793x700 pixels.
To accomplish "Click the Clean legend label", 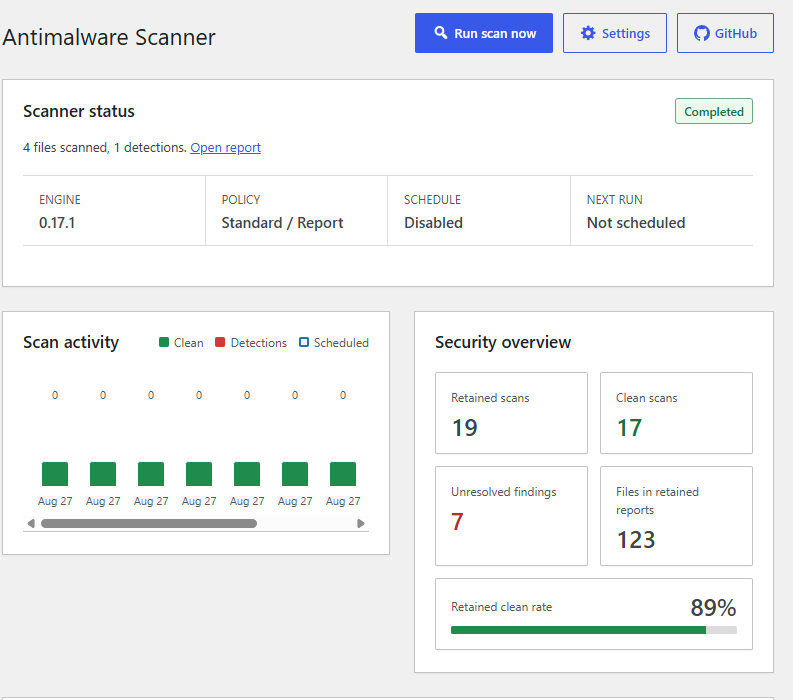I will (x=189, y=343).
